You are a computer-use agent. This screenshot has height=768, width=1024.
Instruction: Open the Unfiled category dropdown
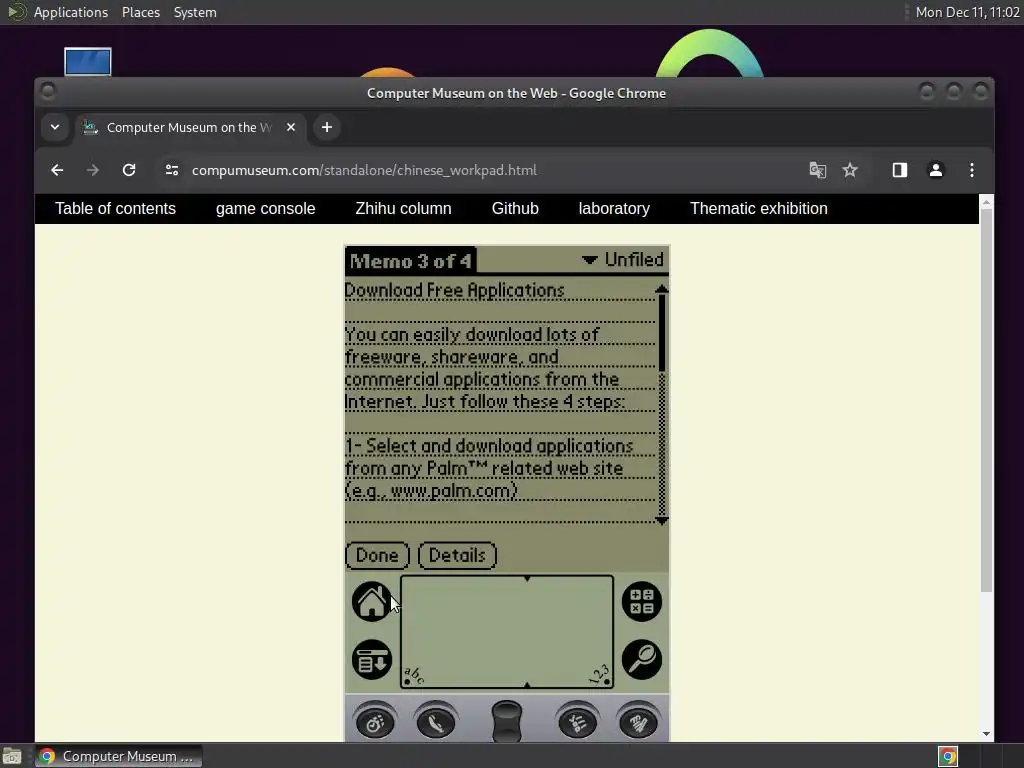point(623,260)
